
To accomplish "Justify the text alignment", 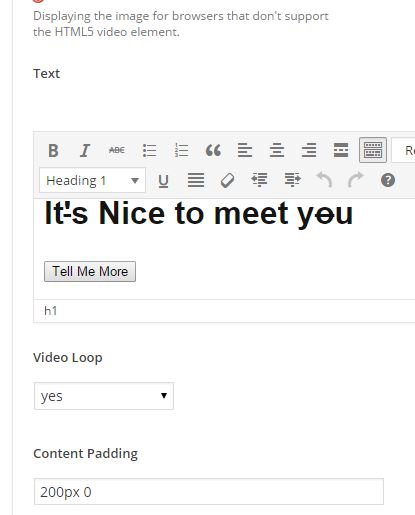I will click(x=196, y=181).
